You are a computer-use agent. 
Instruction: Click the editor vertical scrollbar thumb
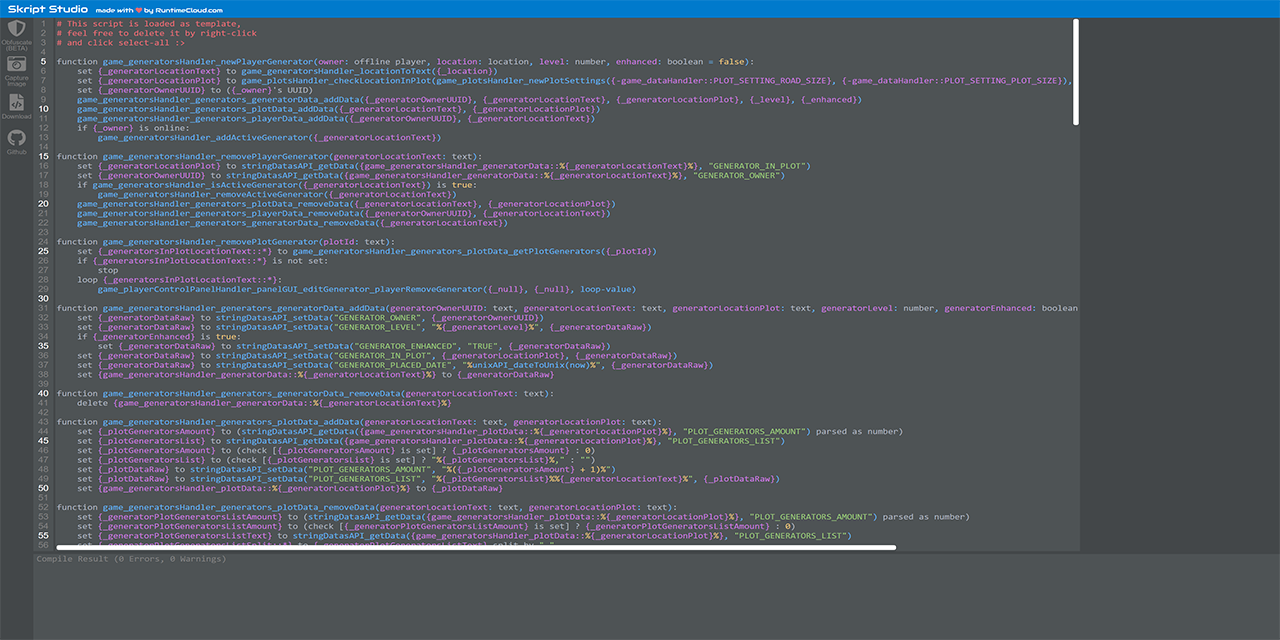click(1076, 71)
